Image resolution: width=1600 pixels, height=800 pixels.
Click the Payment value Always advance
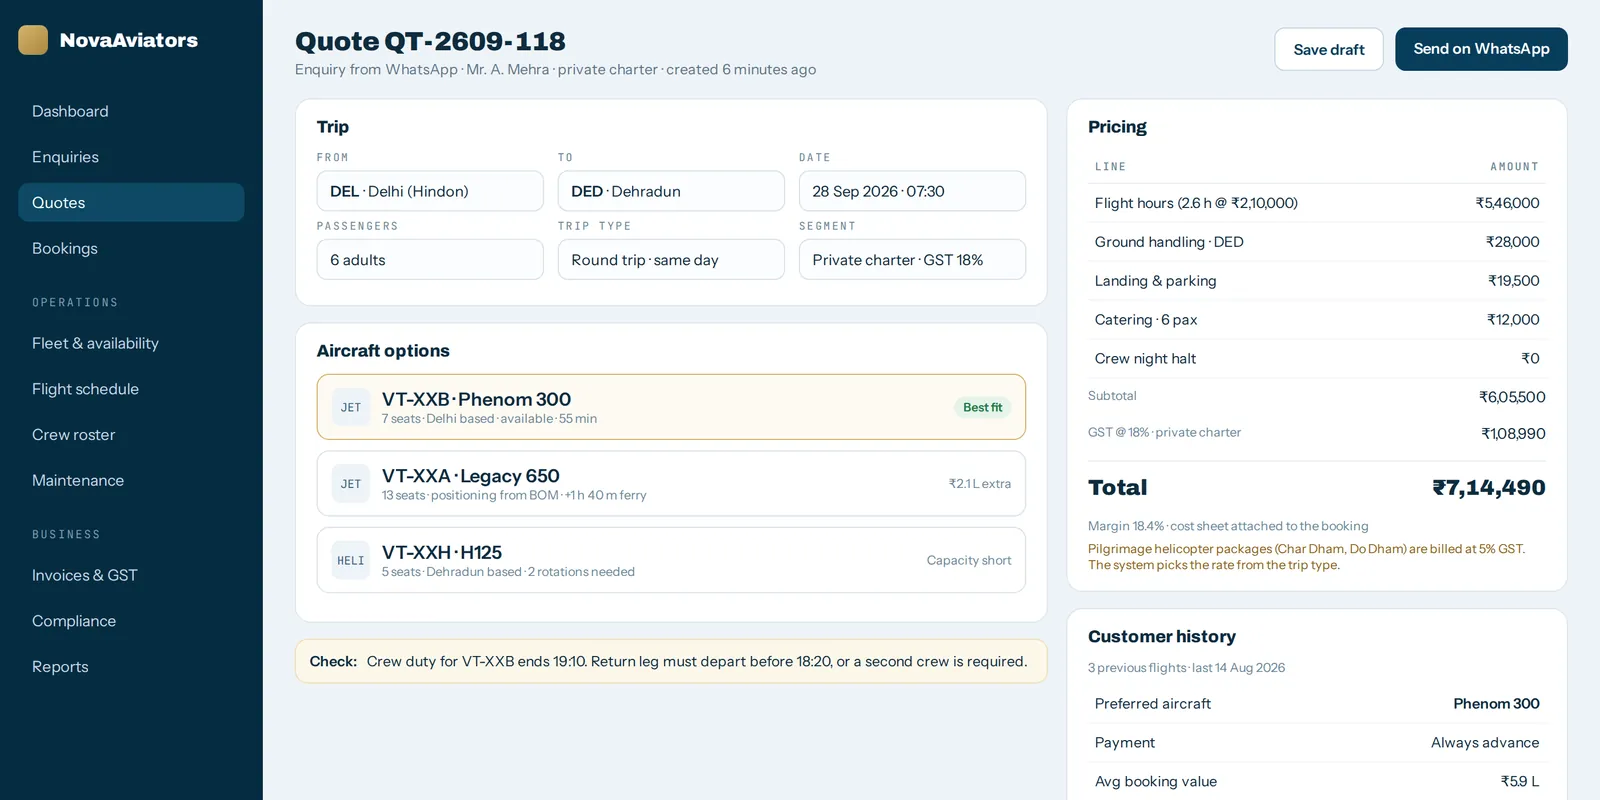pyautogui.click(x=1485, y=743)
